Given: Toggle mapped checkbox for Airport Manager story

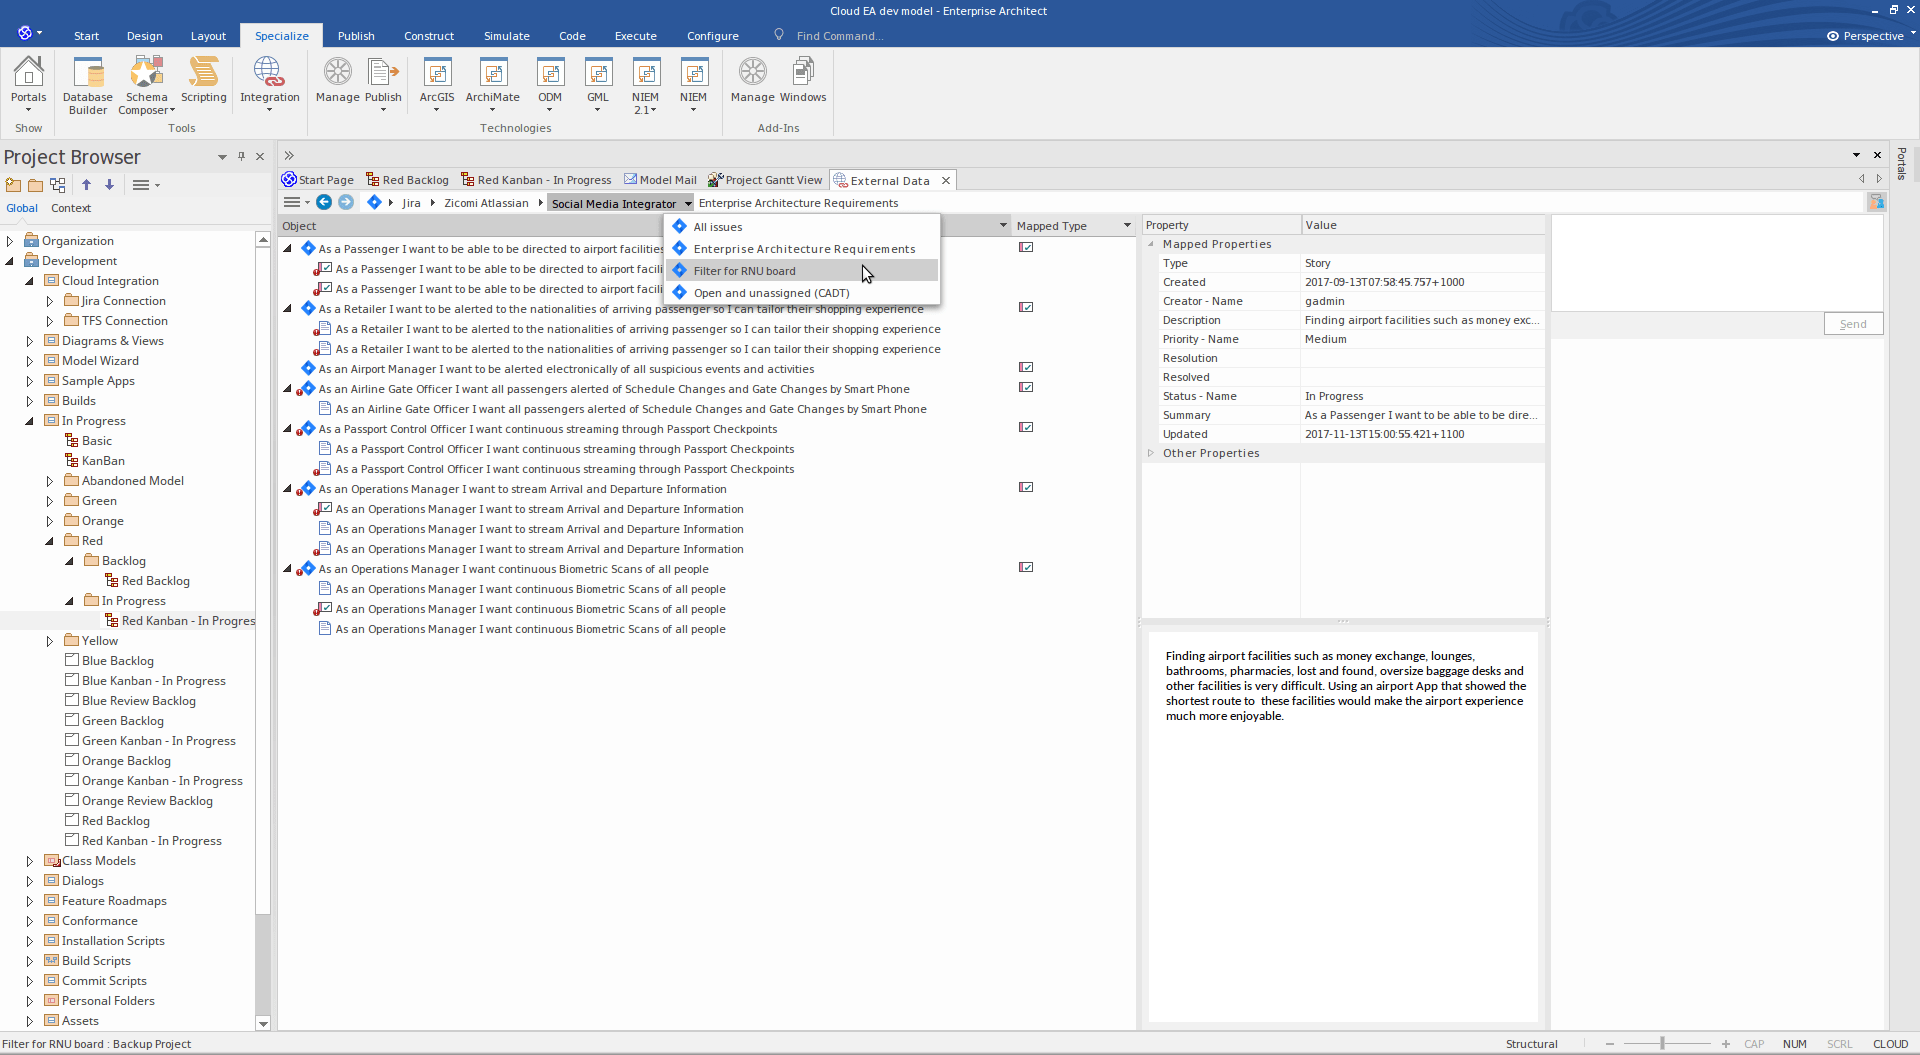Looking at the screenshot, I should 1026,368.
